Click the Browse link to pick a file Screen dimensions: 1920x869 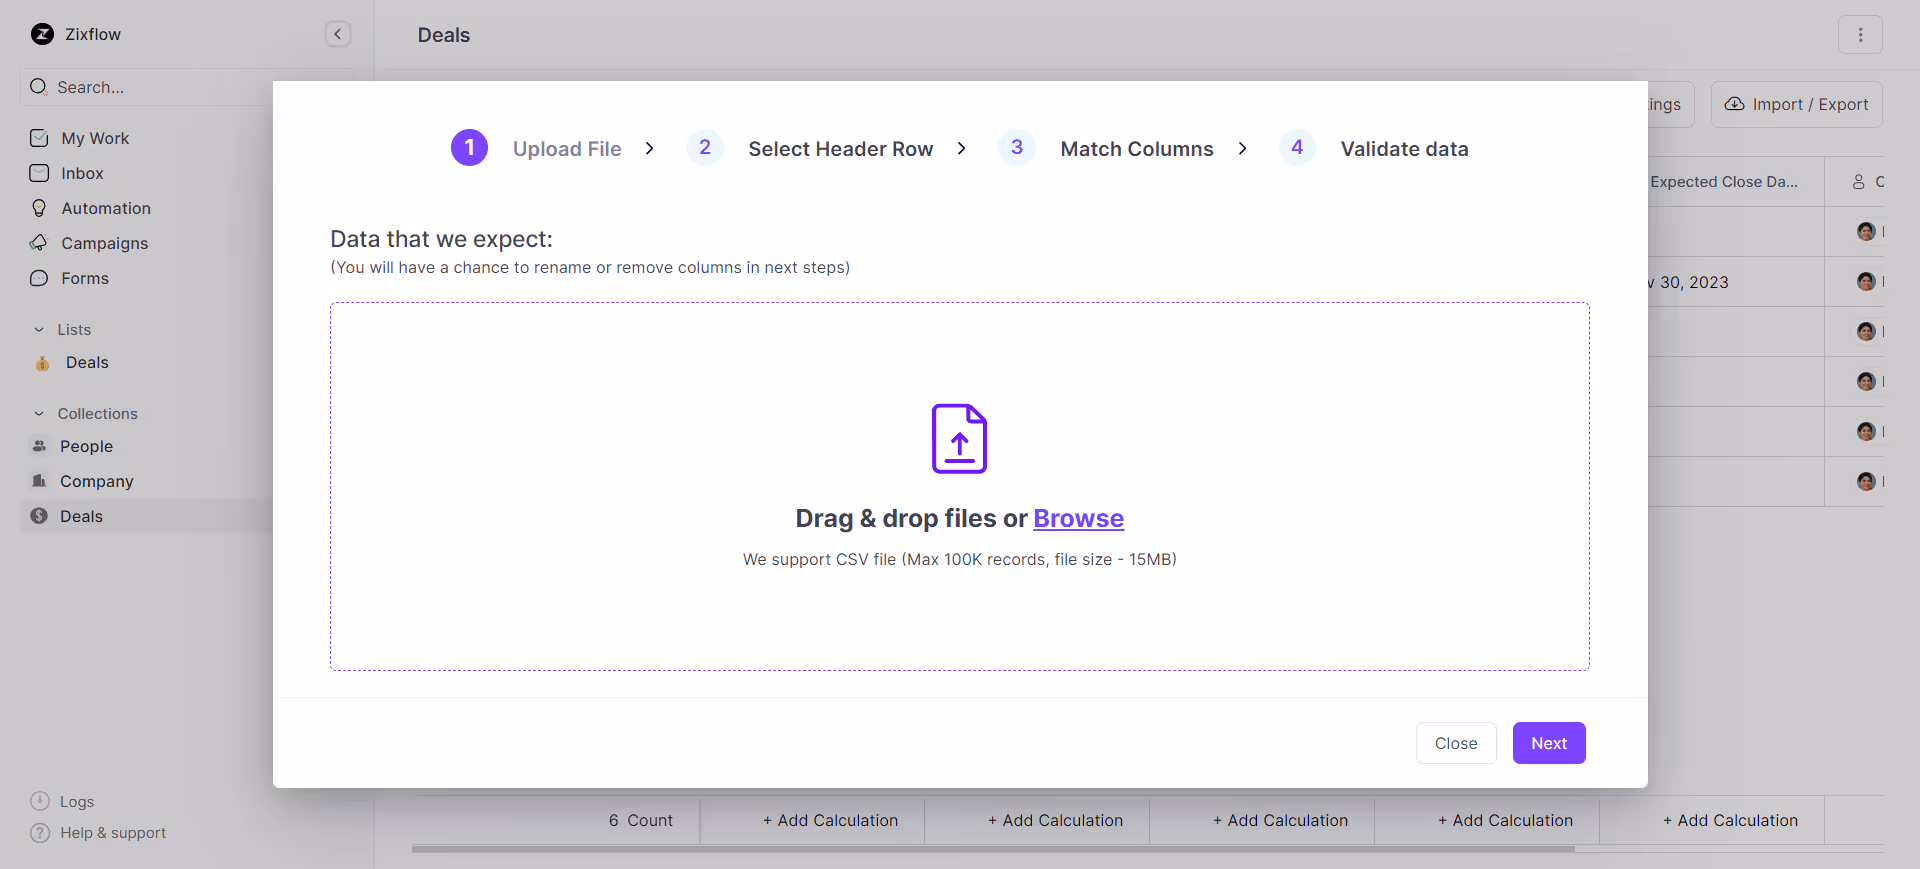pos(1078,518)
